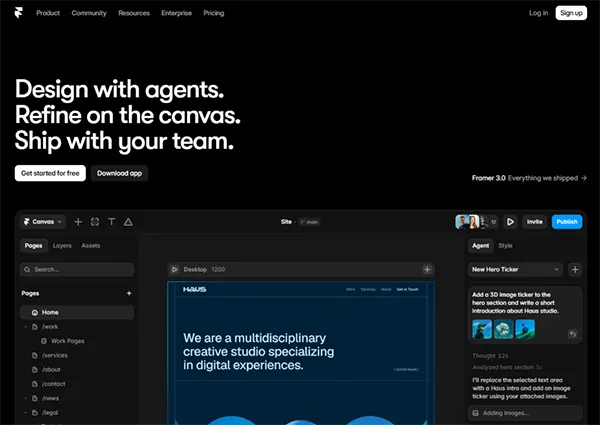Select the /about page
This screenshot has width=600, height=425.
click(51, 370)
